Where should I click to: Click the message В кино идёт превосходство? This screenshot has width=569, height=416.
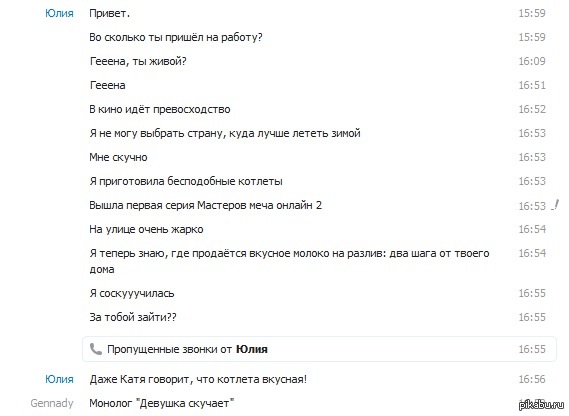[160, 109]
